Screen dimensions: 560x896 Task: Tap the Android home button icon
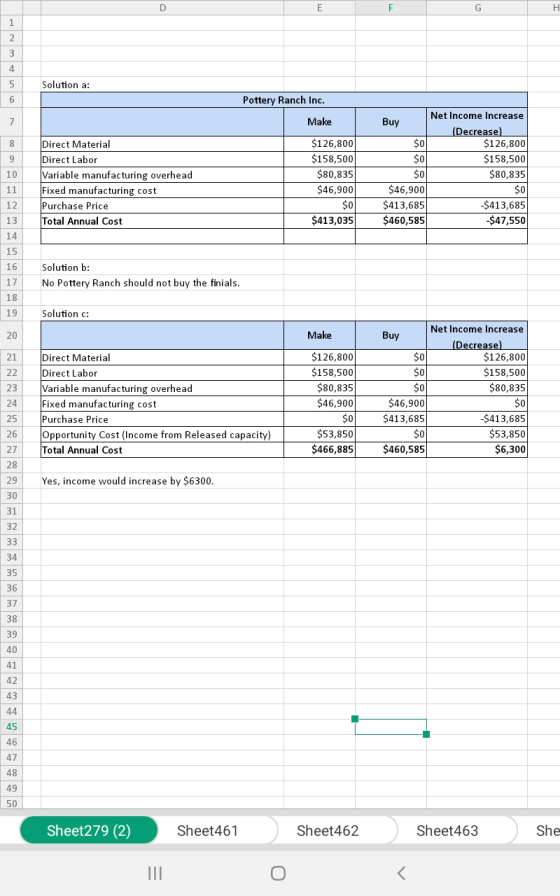(278, 873)
